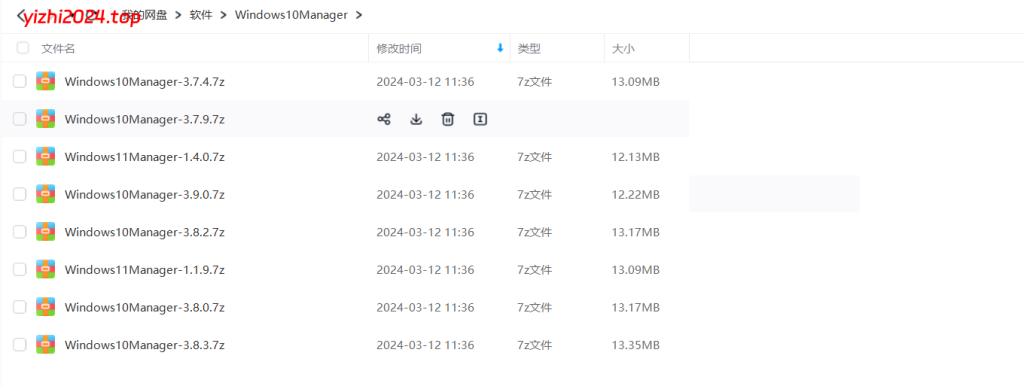Delete Windows10Manager-3.7.9.7z with trash icon
Image resolution: width=1024 pixels, height=386 pixels.
(448, 119)
